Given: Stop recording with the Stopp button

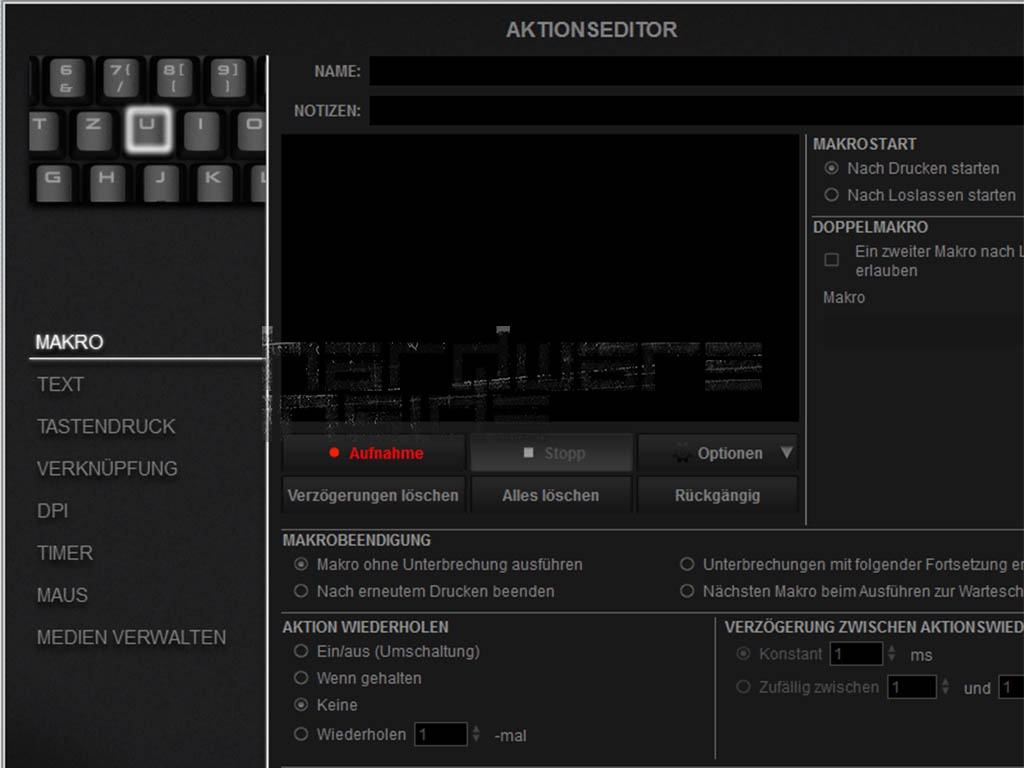Looking at the screenshot, I should [x=552, y=453].
